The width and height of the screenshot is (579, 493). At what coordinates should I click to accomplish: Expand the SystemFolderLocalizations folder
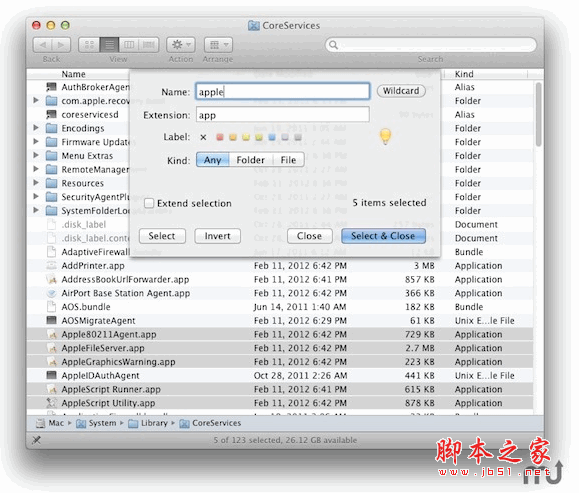pyautogui.click(x=36, y=210)
